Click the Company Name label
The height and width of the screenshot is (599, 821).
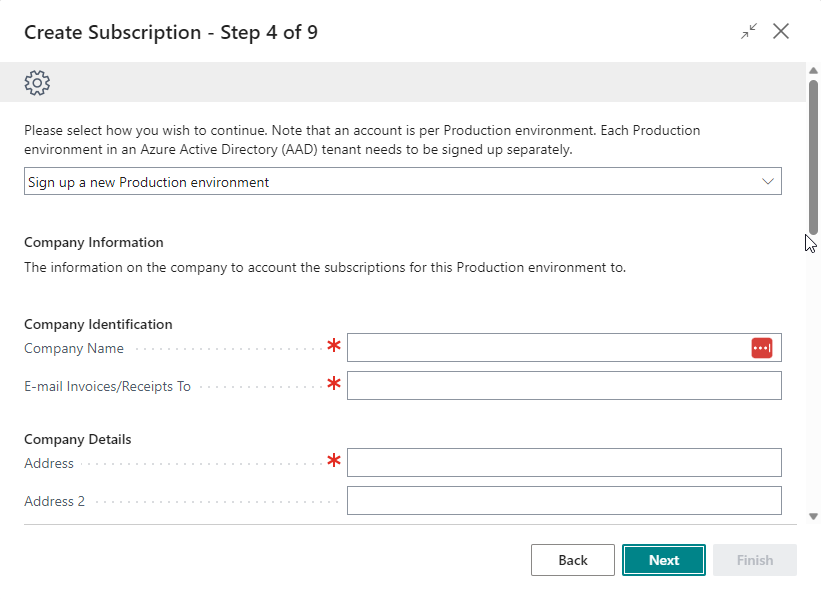pyautogui.click(x=74, y=349)
